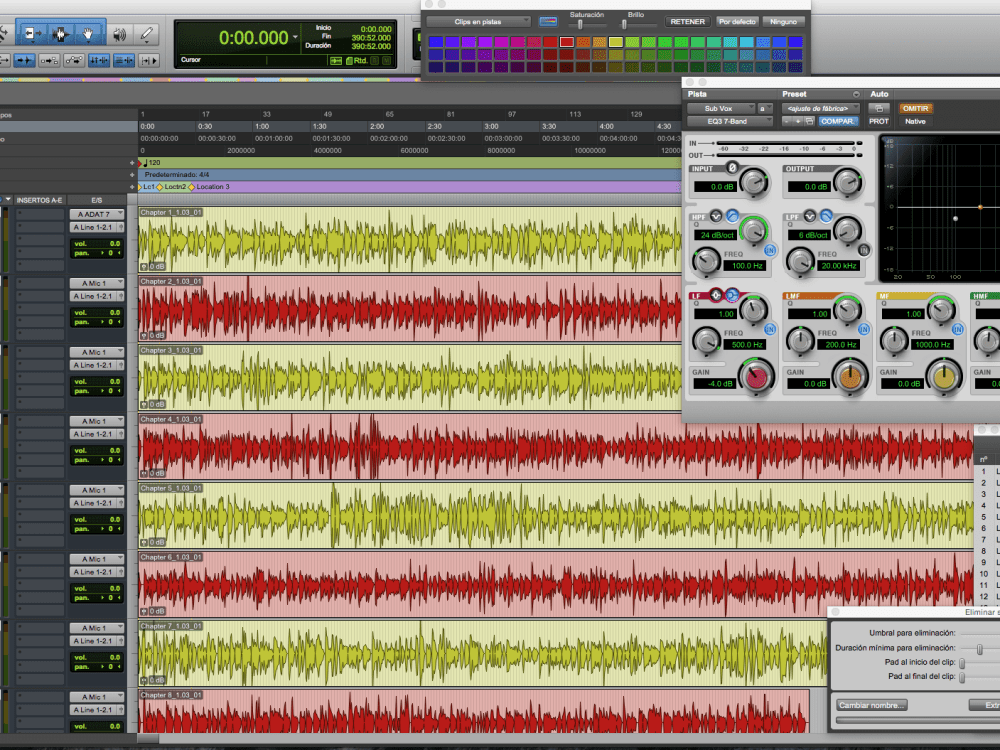Toggle the HPF band IN button
This screenshot has width=1000, height=750.
click(770, 250)
